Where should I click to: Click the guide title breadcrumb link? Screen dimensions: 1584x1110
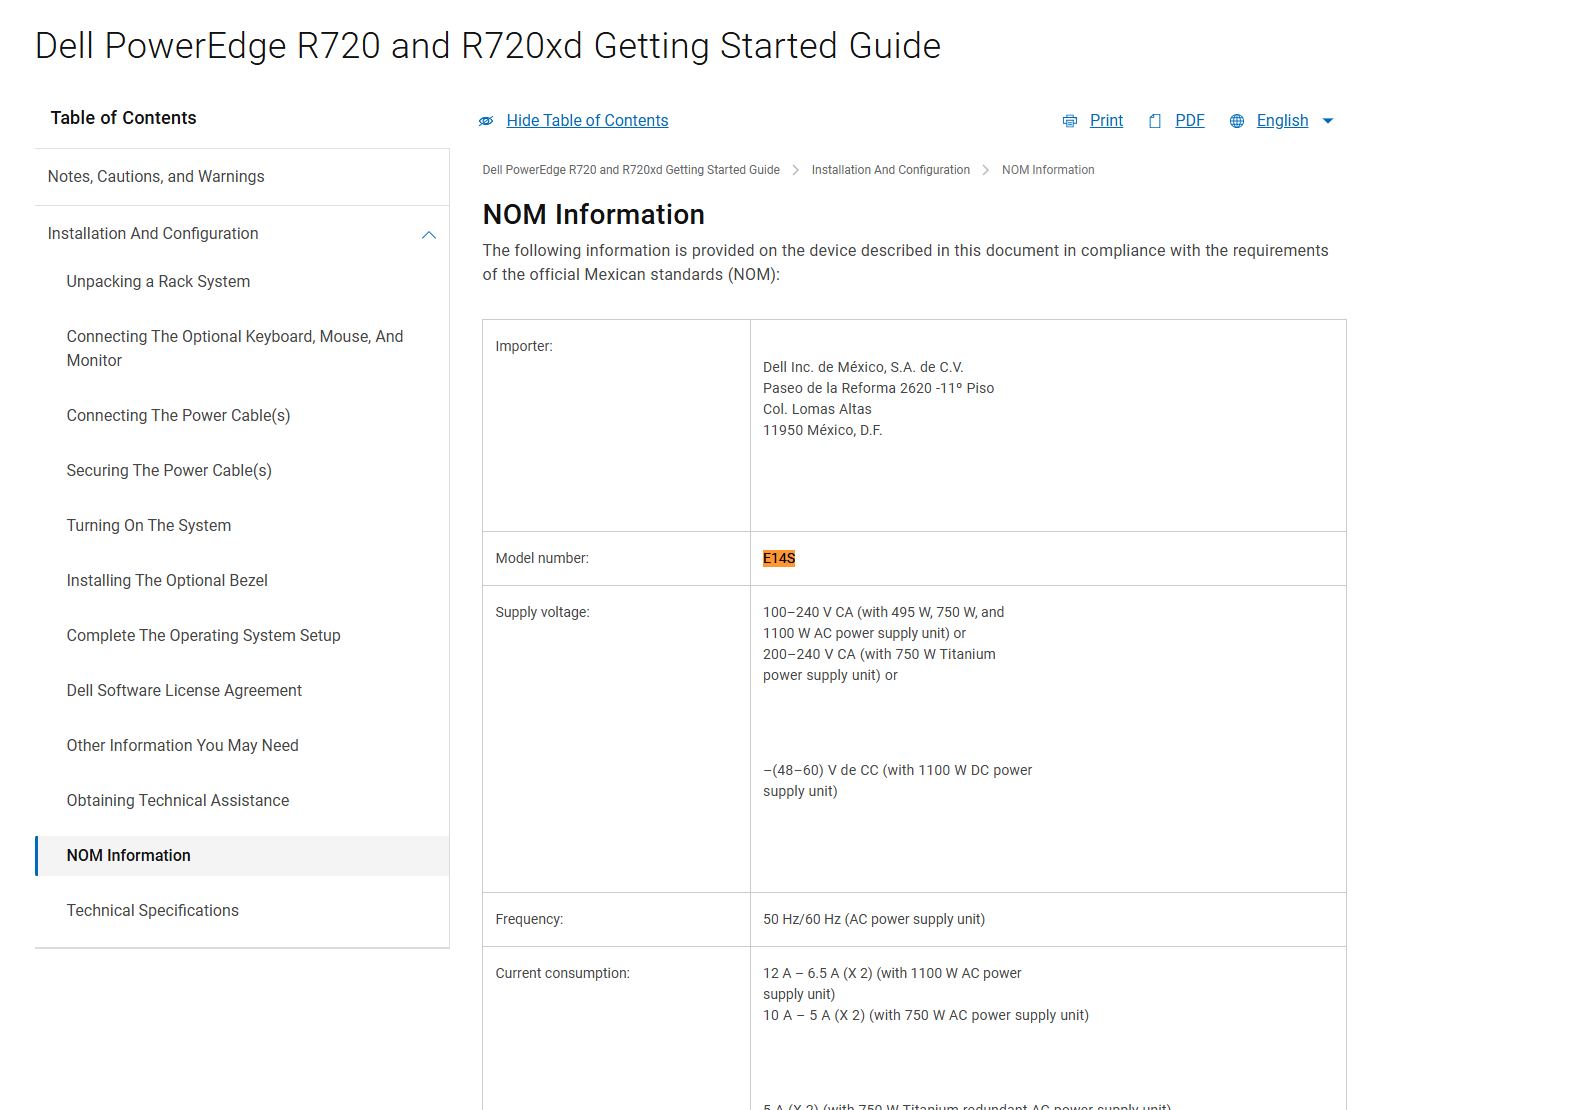click(630, 170)
